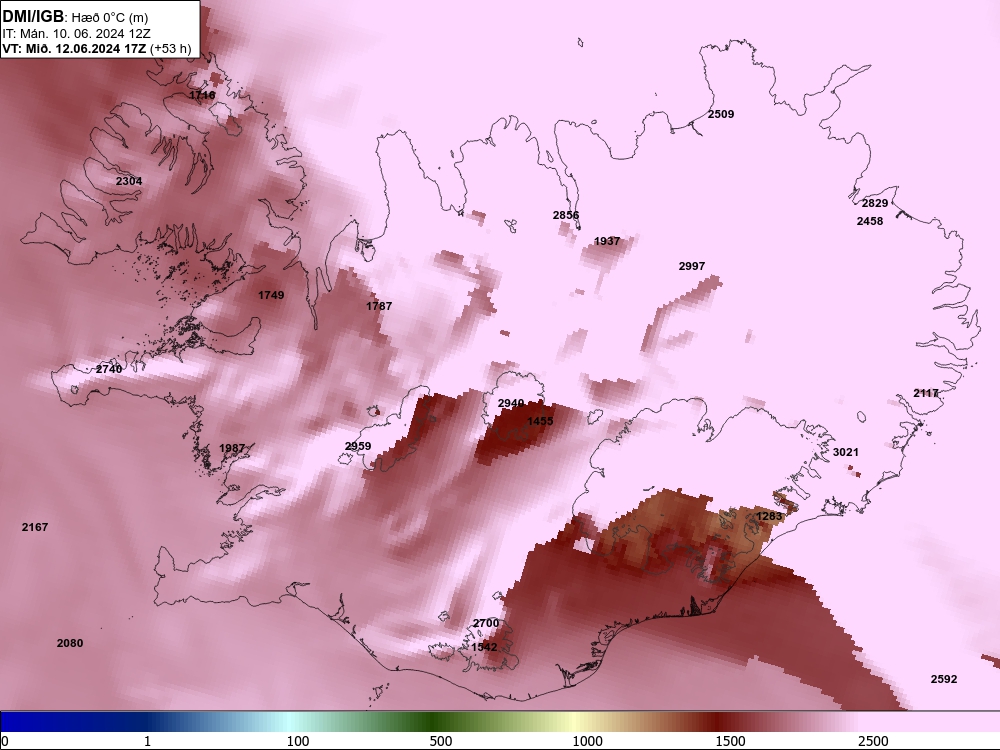Click the map value 2959
The width and height of the screenshot is (1000, 750).
tap(358, 446)
